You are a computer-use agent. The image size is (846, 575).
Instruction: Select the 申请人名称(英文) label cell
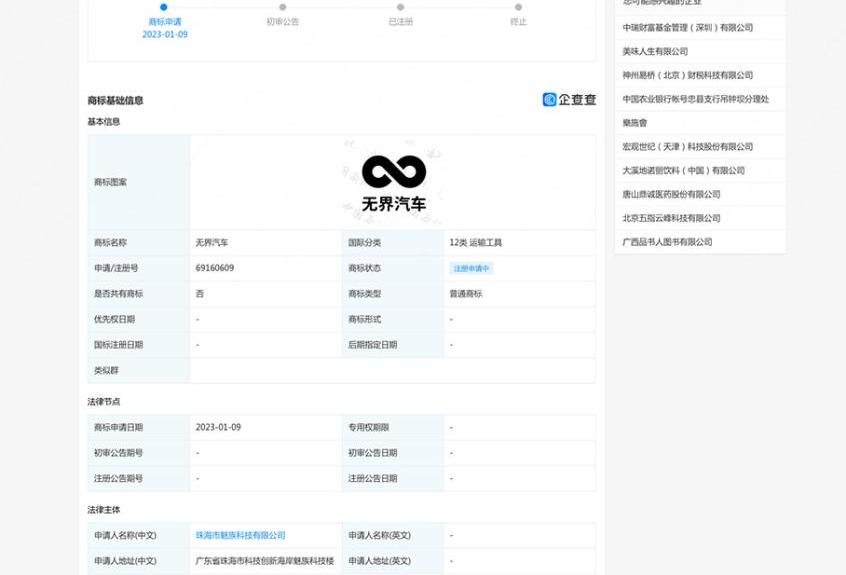tap(393, 536)
